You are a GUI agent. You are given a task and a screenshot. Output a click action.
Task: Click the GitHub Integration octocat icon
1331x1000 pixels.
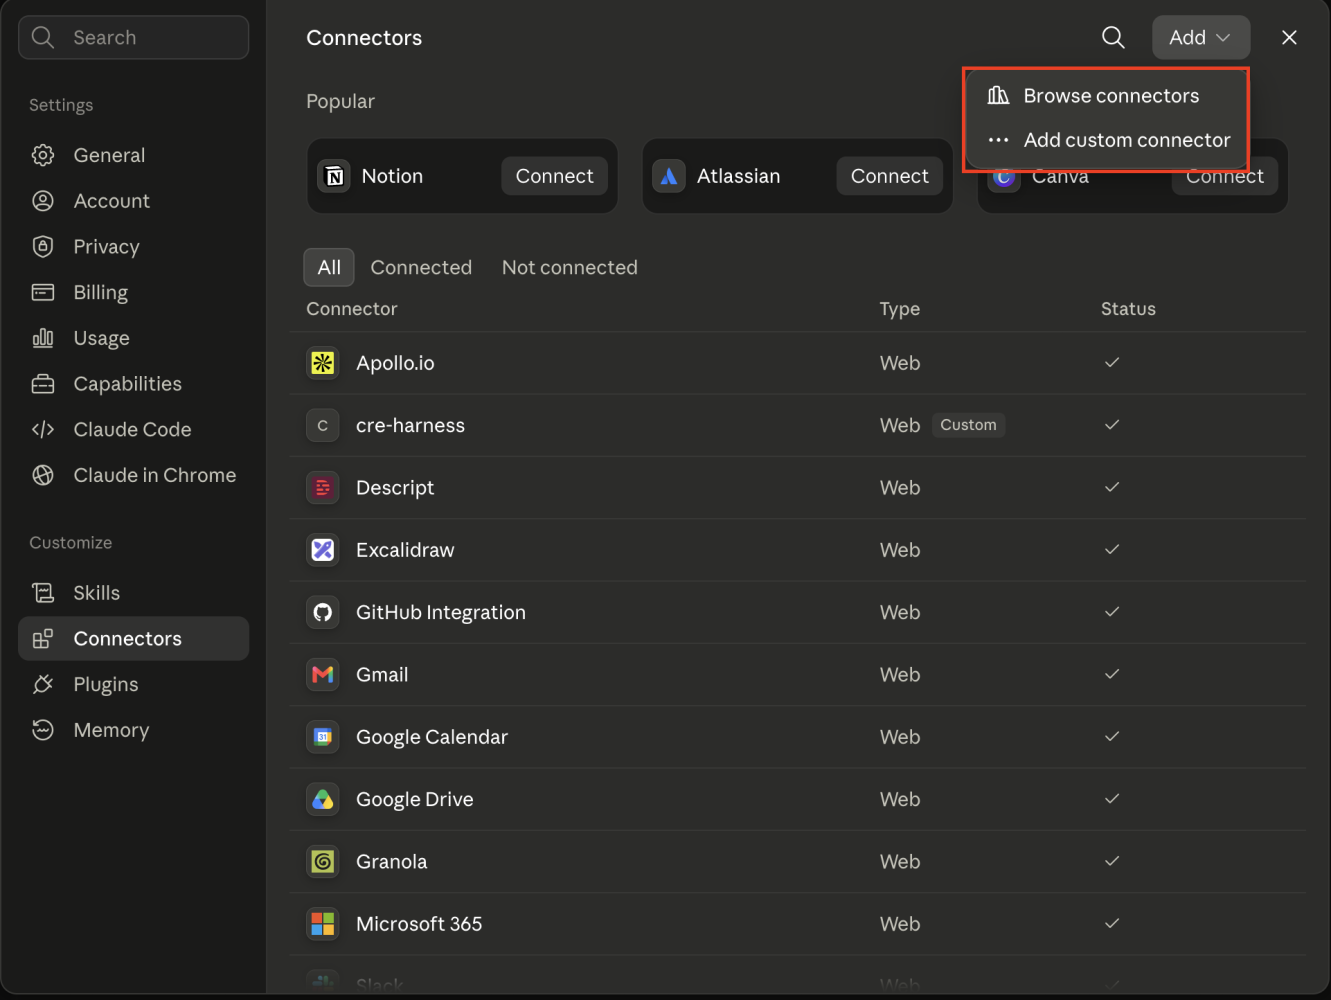coord(322,612)
